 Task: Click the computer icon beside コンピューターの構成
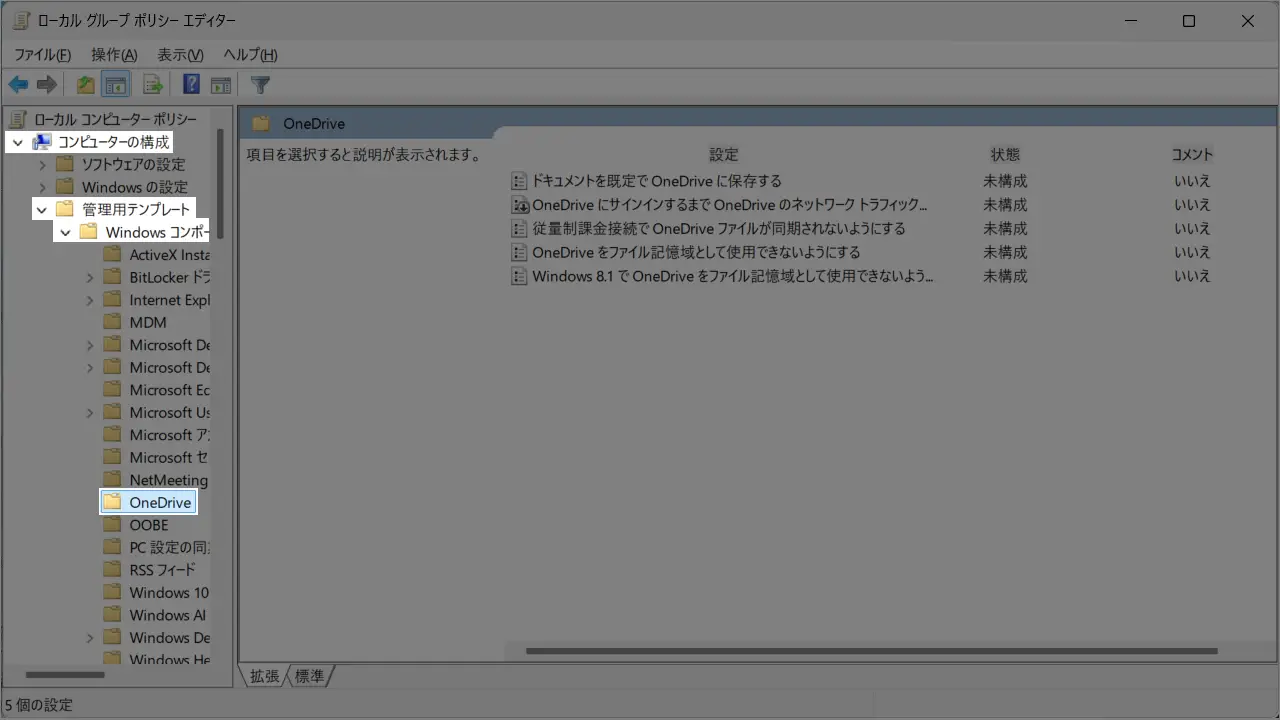point(42,142)
